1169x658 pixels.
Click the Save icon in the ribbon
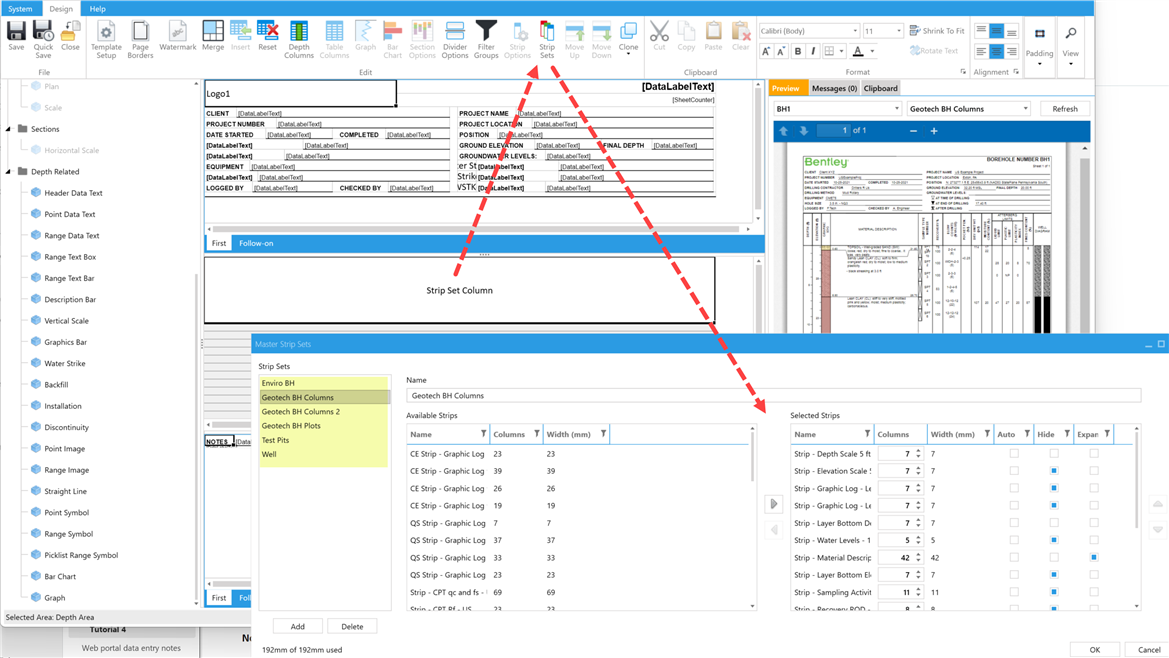point(16,36)
